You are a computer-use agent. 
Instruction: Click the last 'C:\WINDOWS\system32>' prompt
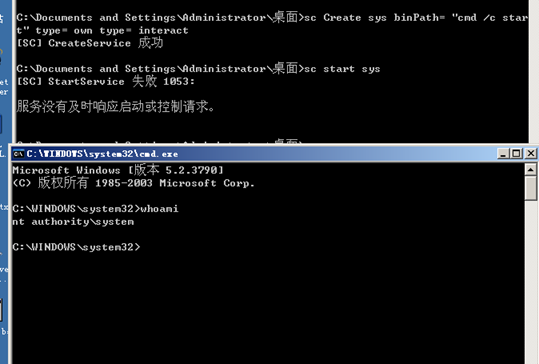tap(76, 247)
